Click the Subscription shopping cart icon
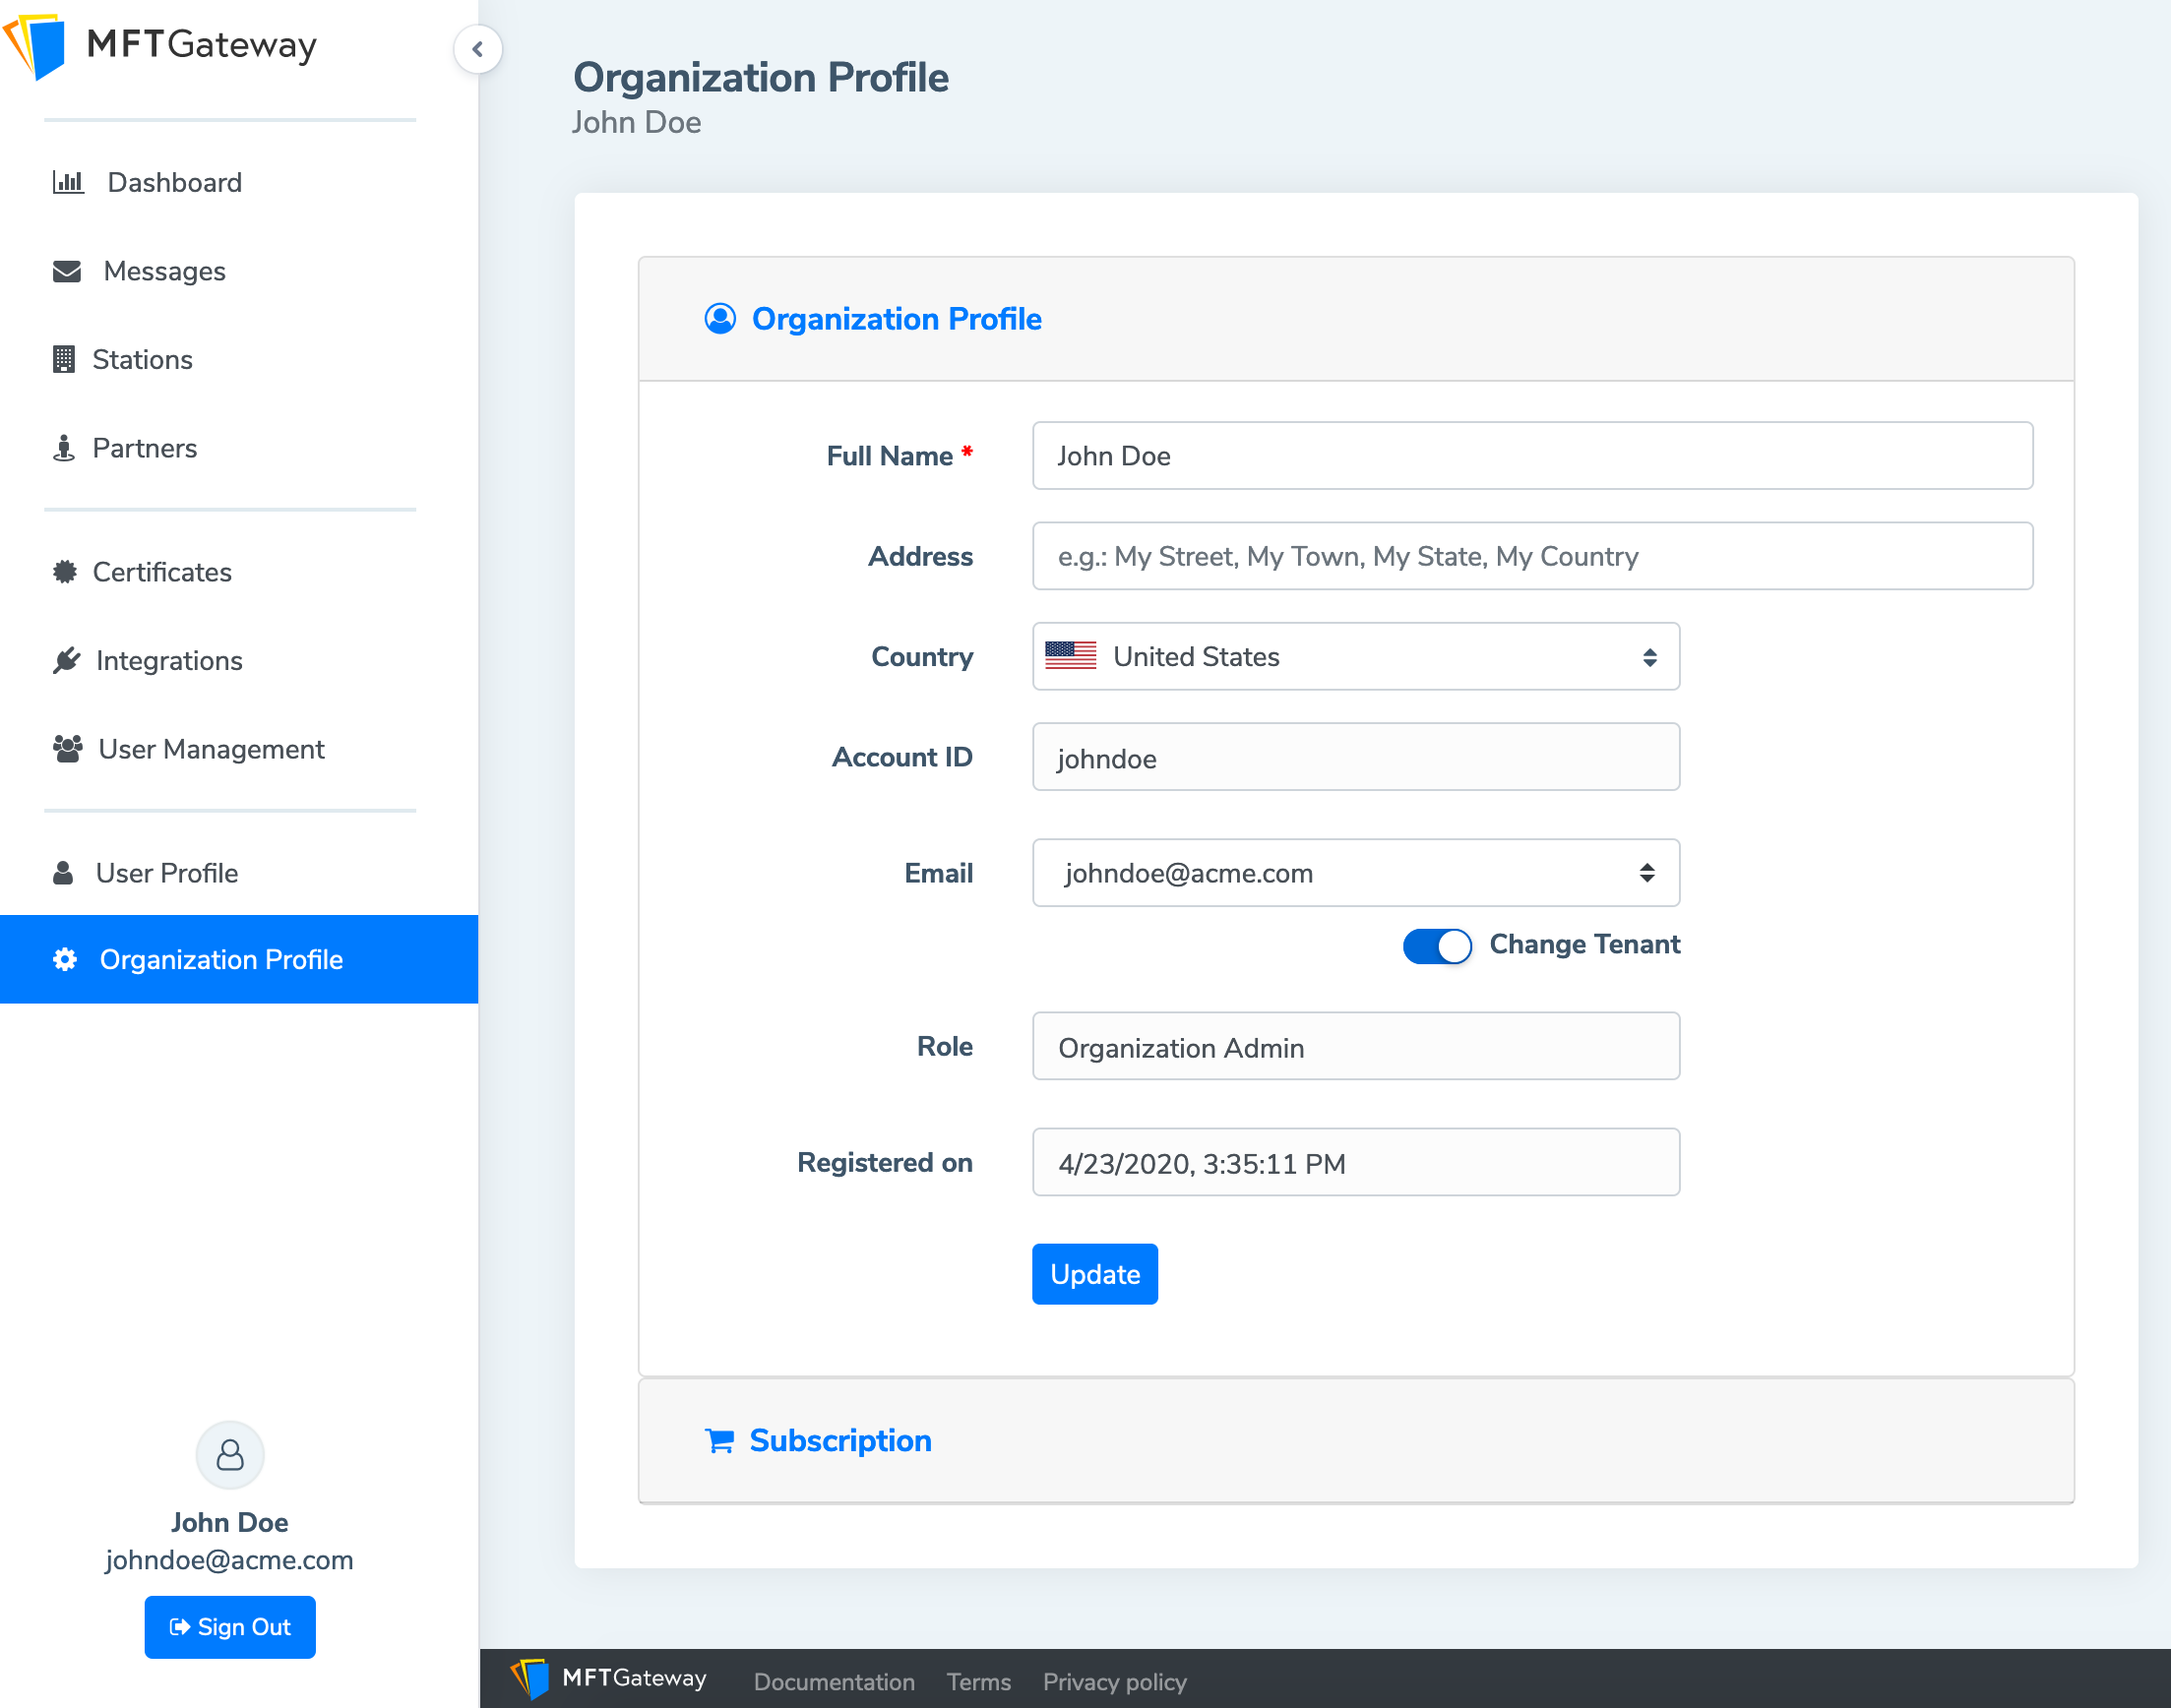The image size is (2171, 1708). pos(720,1441)
